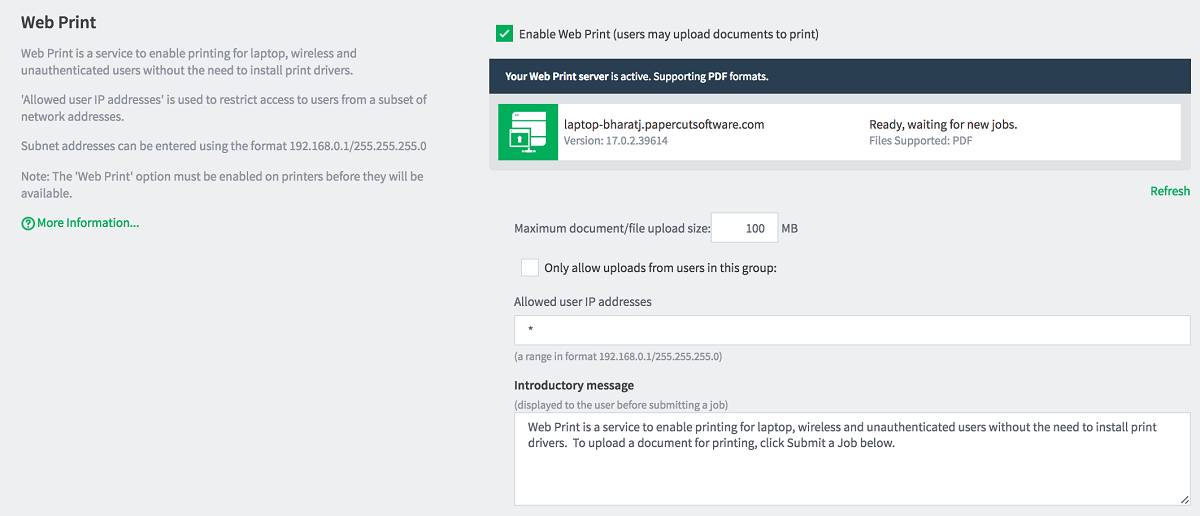Click the question mark help icon

28,224
